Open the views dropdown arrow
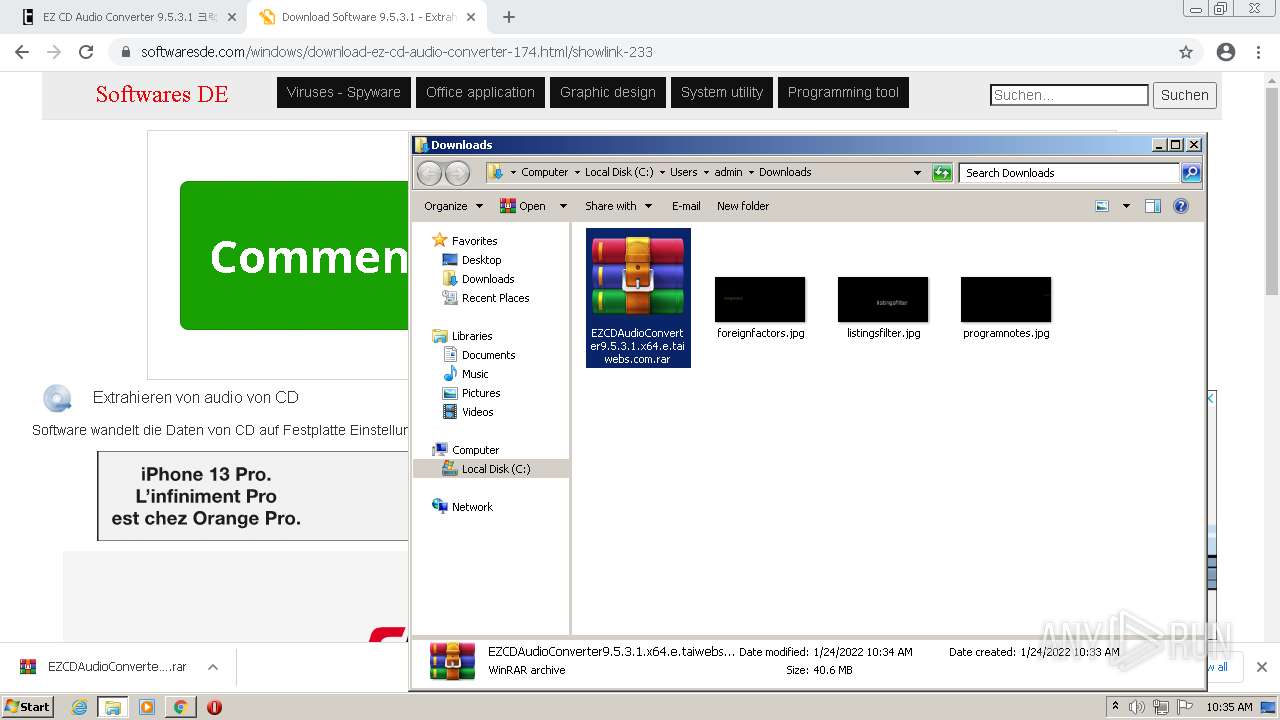Screen dimensions: 1280x720 click(x=1126, y=206)
